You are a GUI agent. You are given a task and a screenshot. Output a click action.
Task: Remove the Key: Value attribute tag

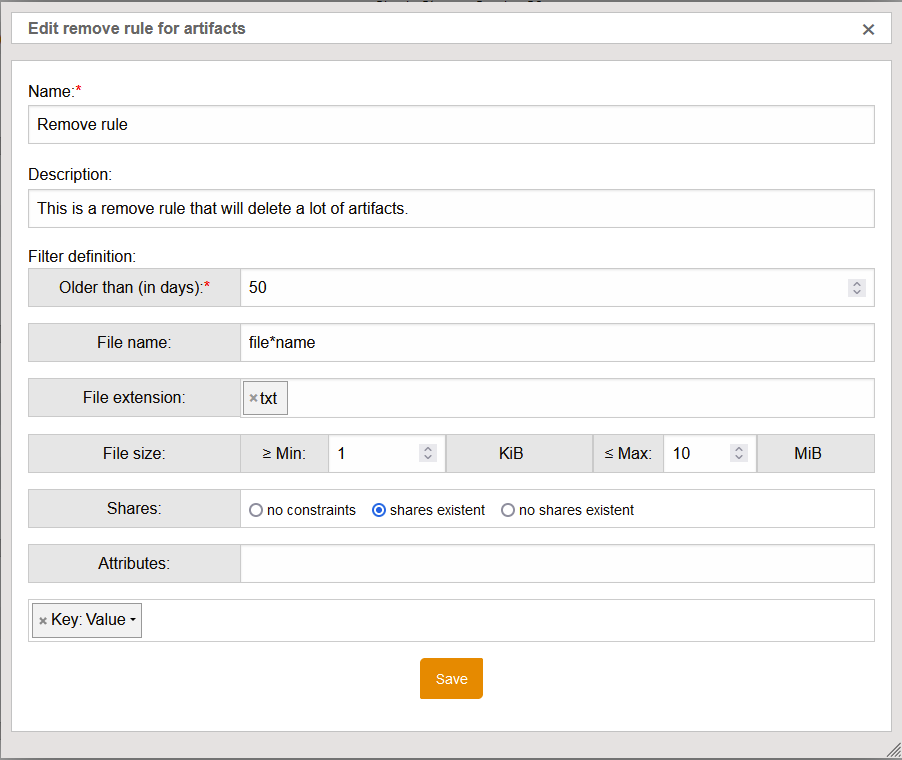(x=42, y=621)
